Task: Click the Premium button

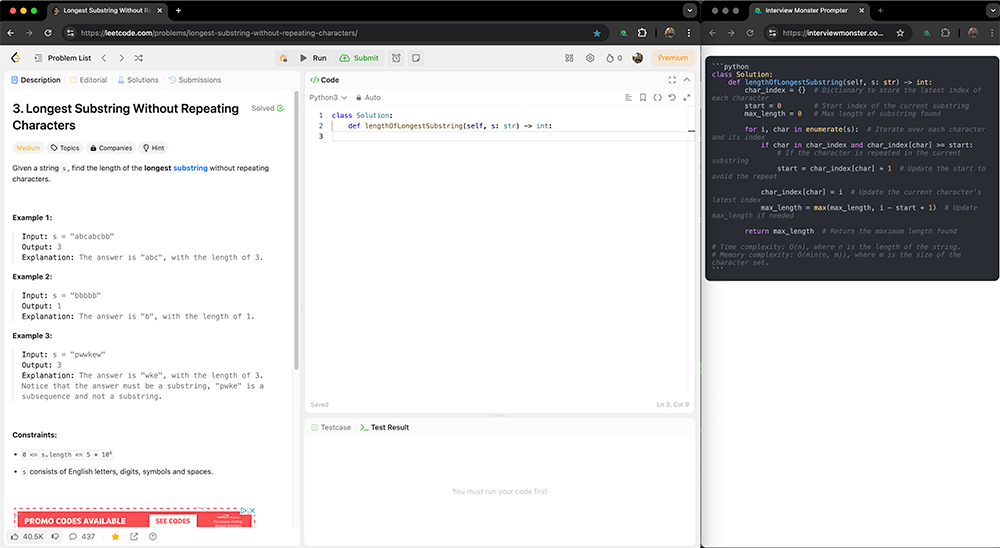Action: 673,58
